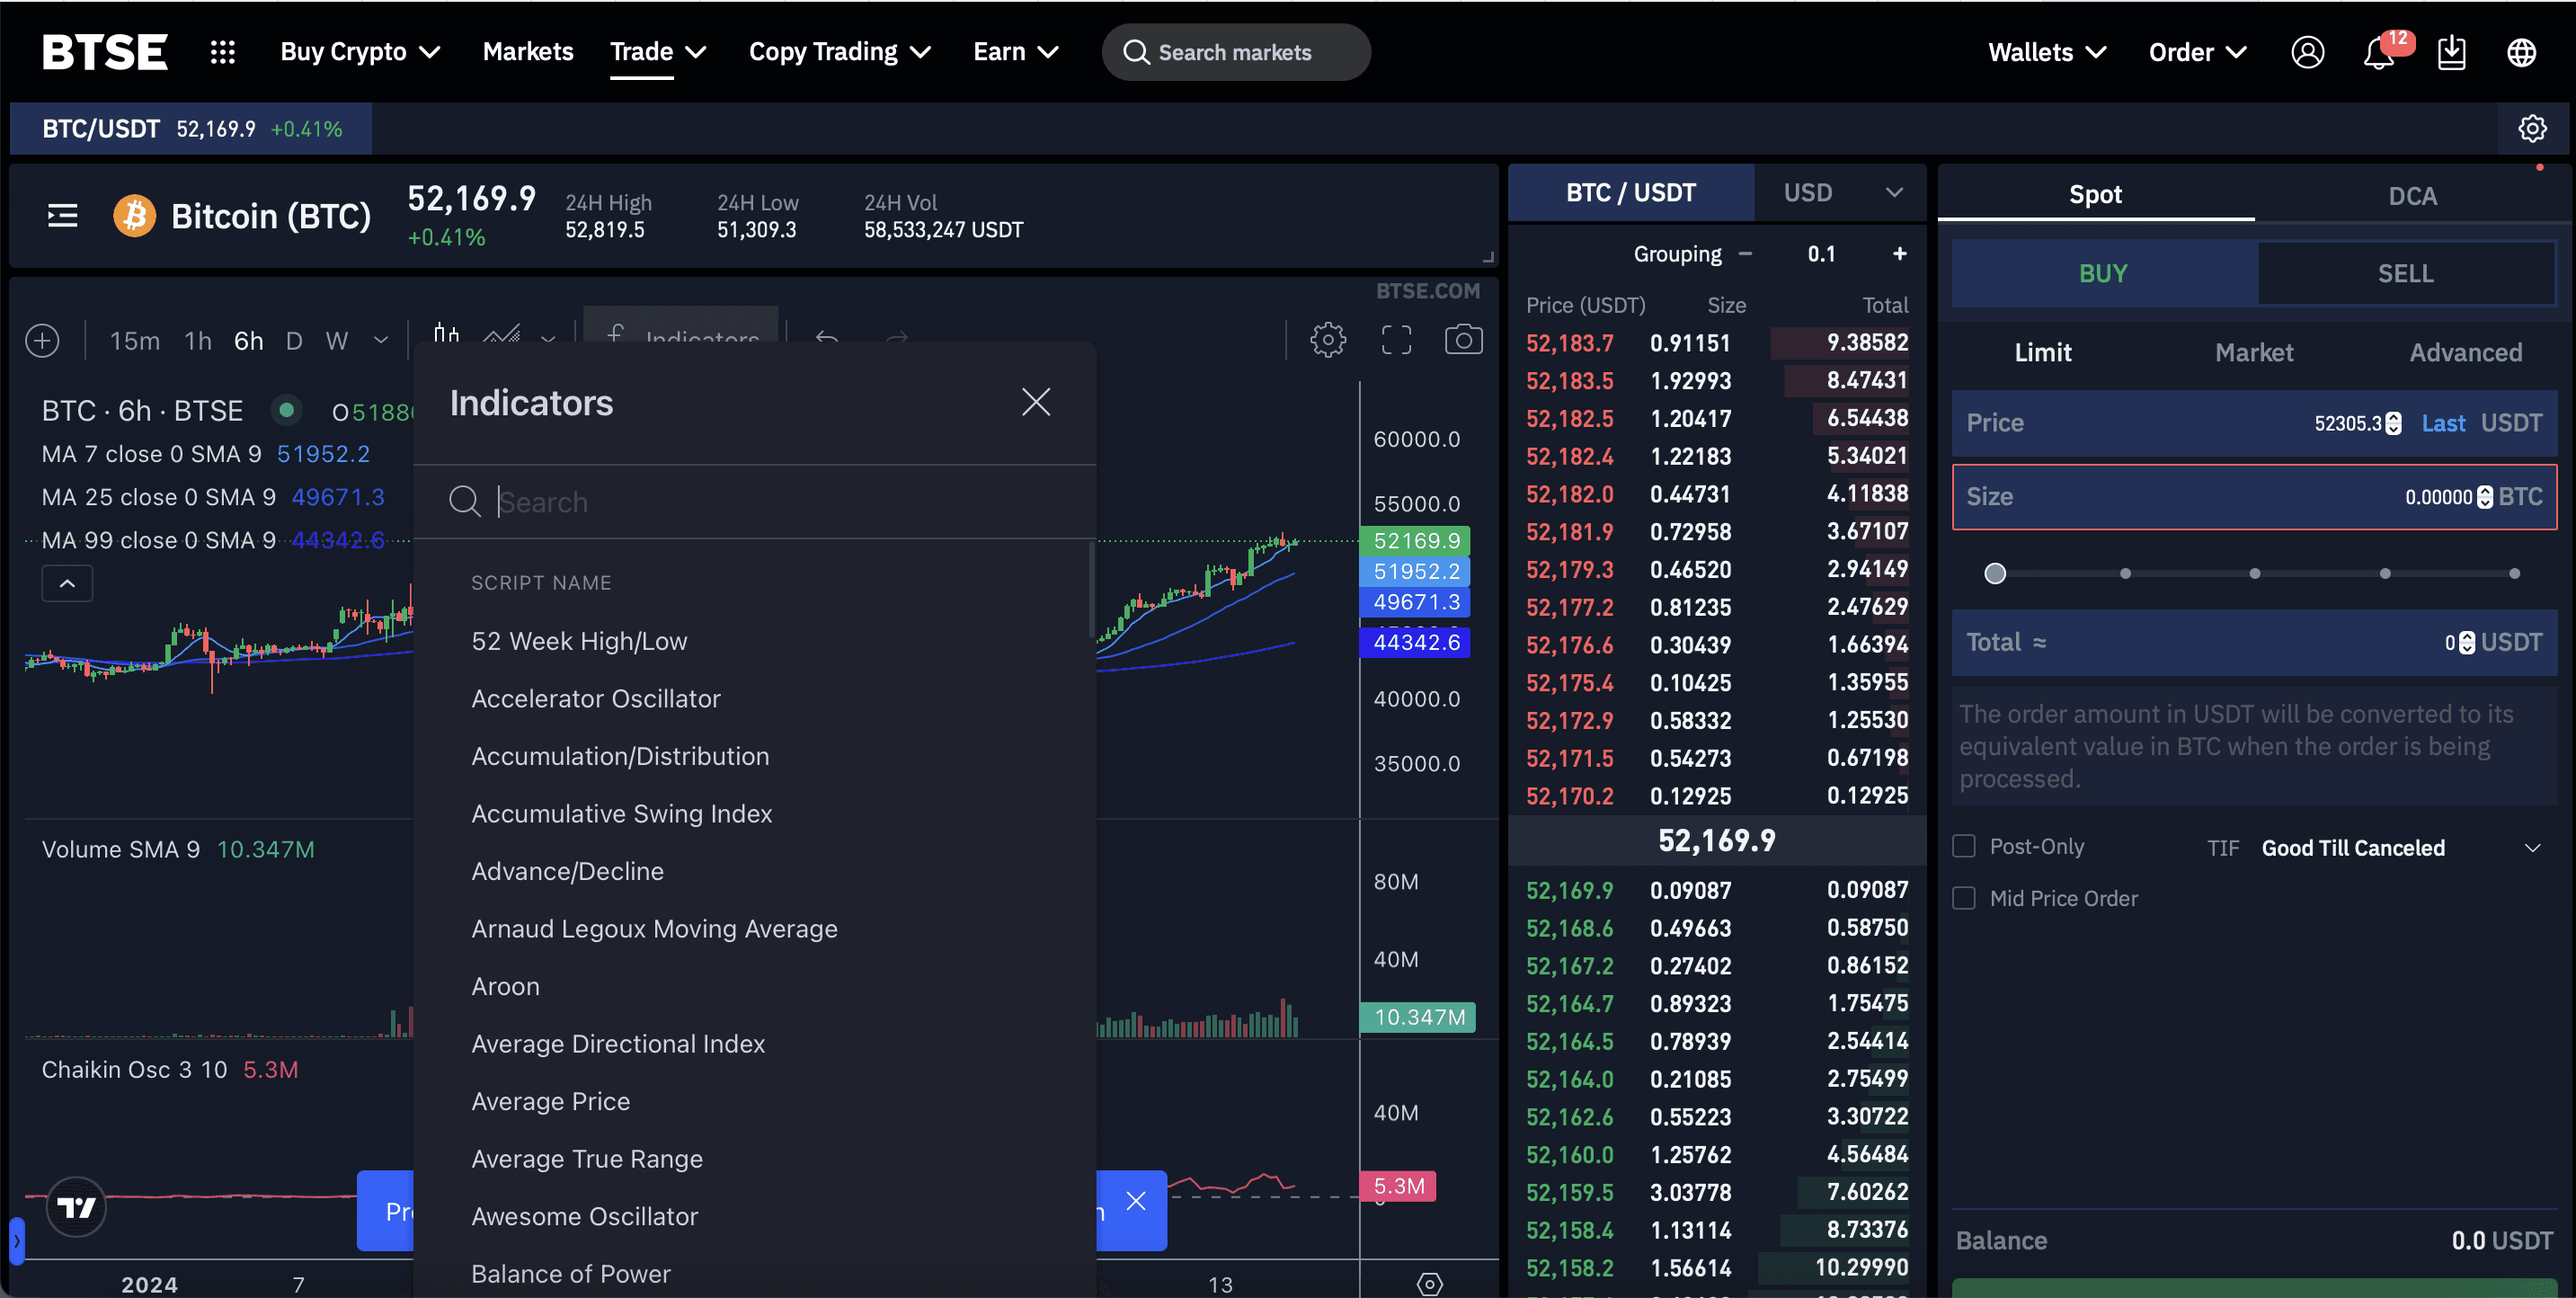Screen dimensions: 2576x1298
Task: Click the compare or add symbol plus icon
Action: tap(42, 341)
